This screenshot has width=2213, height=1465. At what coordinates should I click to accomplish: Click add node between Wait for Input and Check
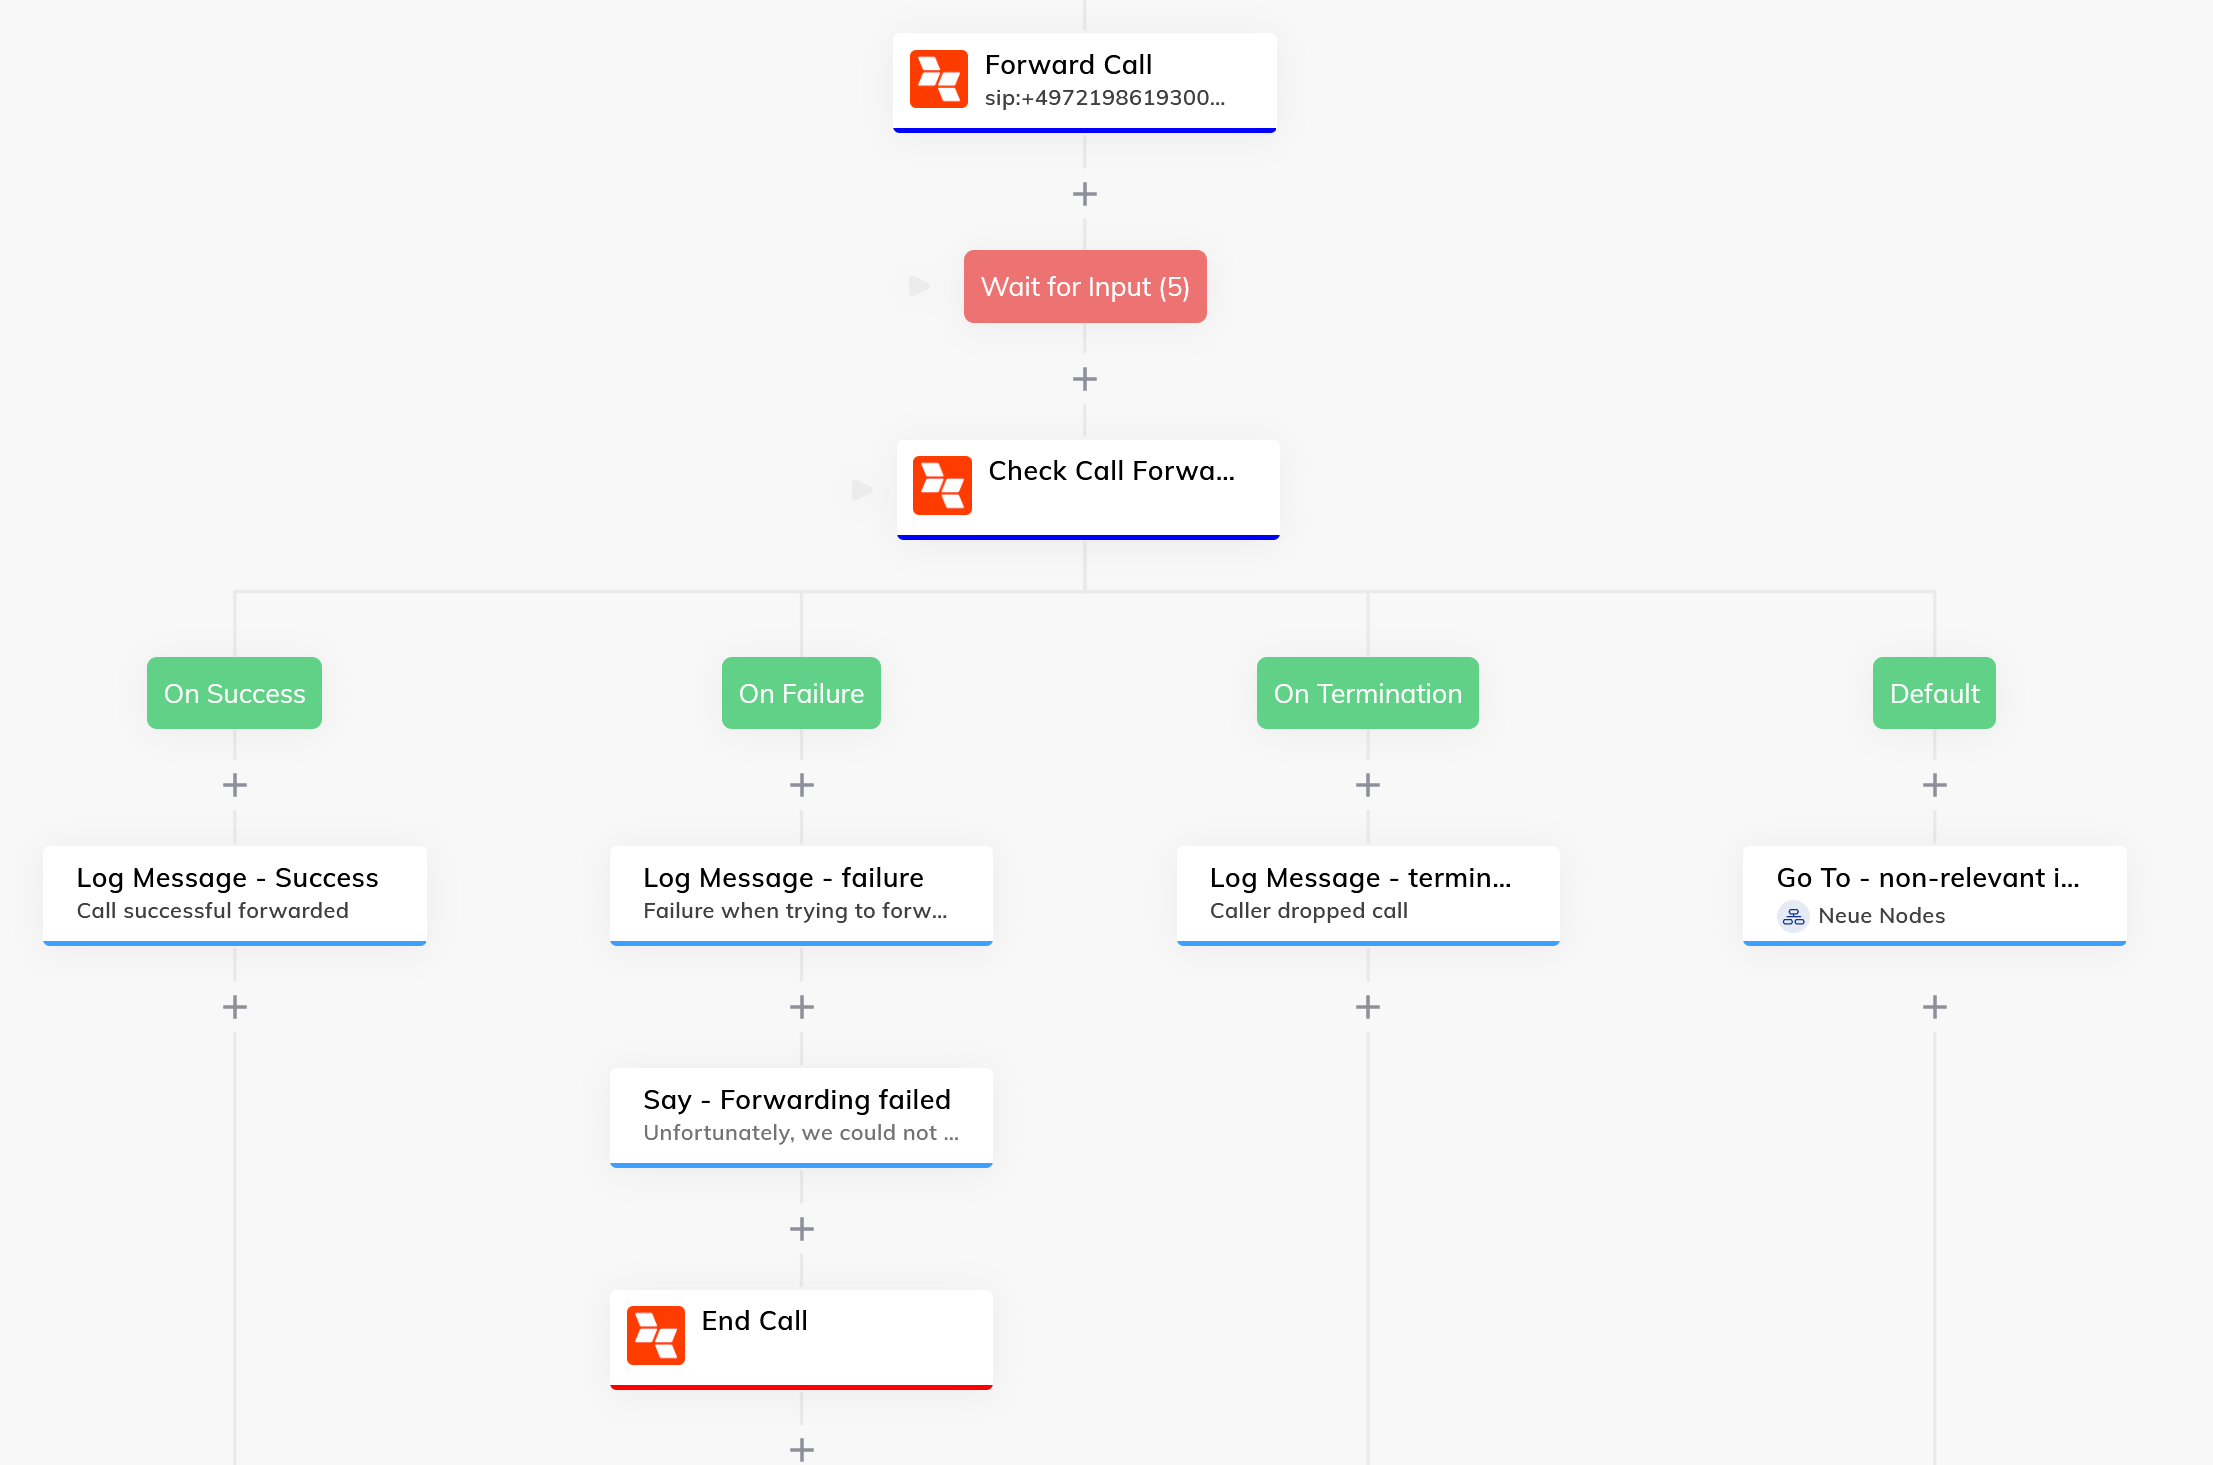click(x=1085, y=379)
